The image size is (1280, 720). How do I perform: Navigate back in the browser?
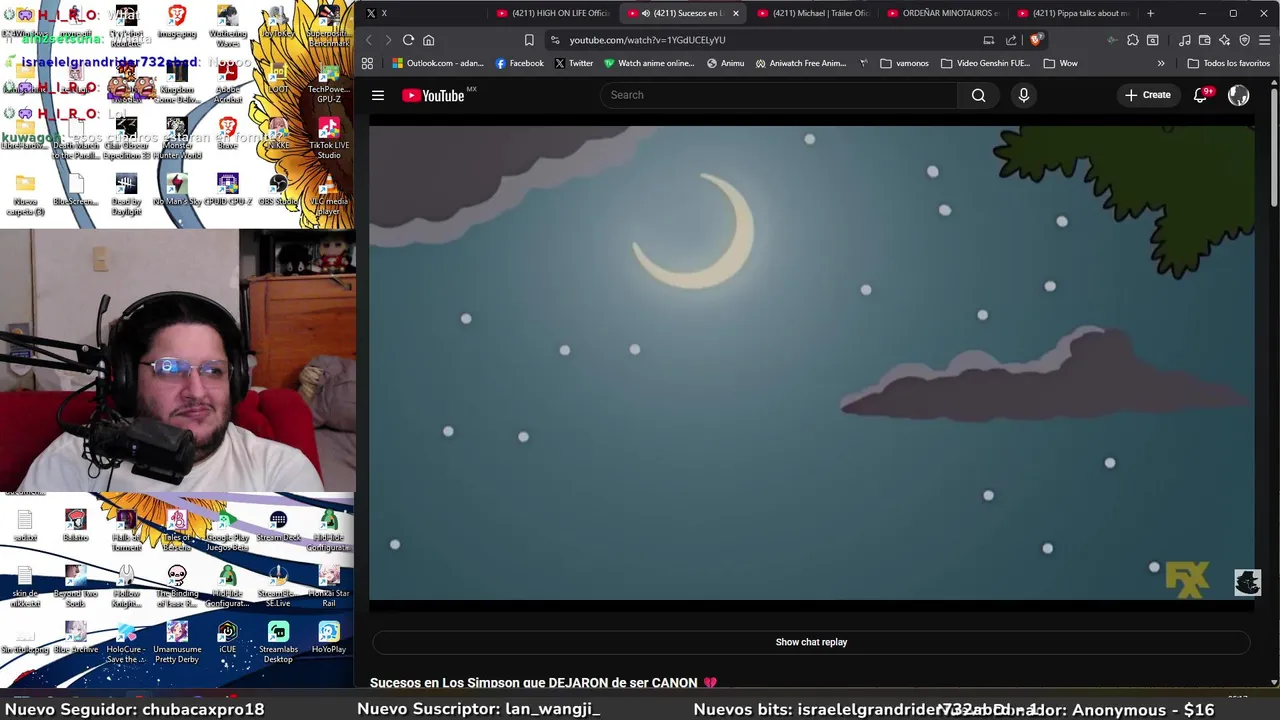[368, 40]
